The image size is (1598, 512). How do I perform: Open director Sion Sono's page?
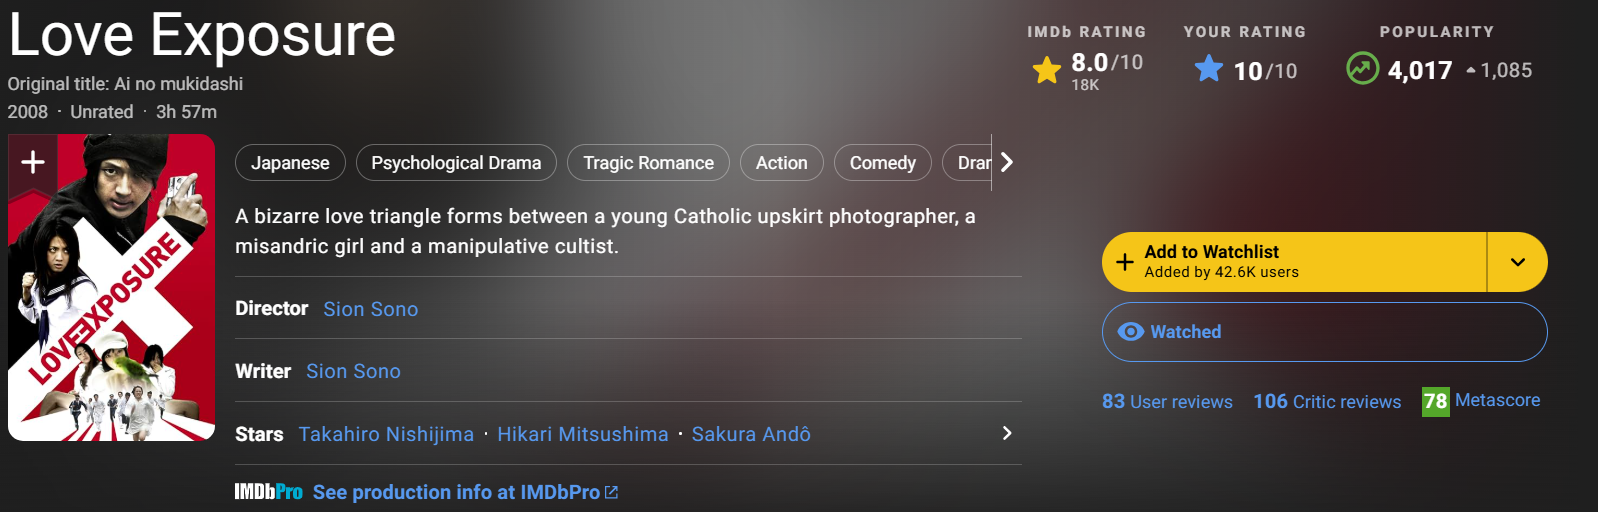(x=370, y=309)
